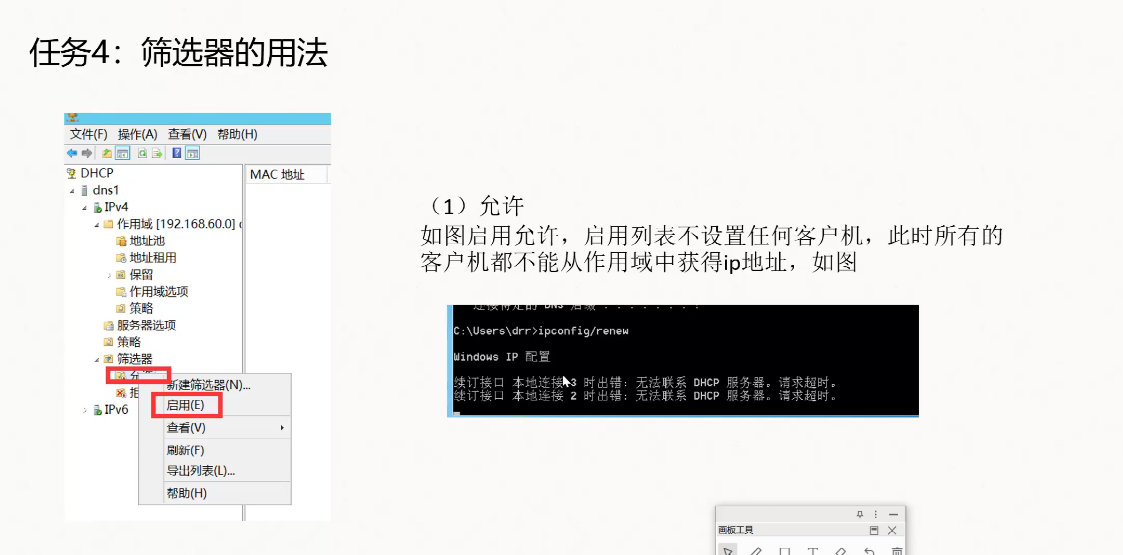This screenshot has width=1123, height=555.
Task: Close the 画板工具 panel with X
Action: point(892,531)
